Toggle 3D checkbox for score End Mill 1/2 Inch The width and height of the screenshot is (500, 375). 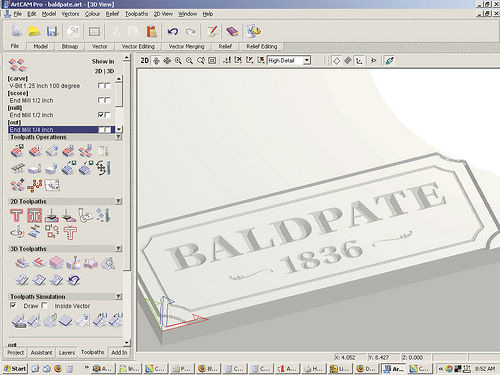pos(107,100)
